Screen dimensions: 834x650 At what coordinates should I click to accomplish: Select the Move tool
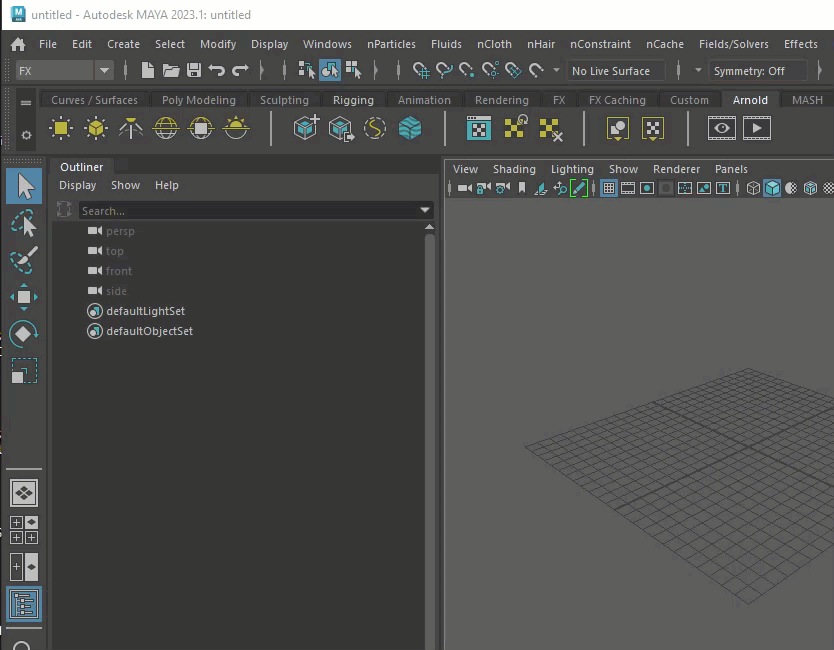tap(22, 296)
